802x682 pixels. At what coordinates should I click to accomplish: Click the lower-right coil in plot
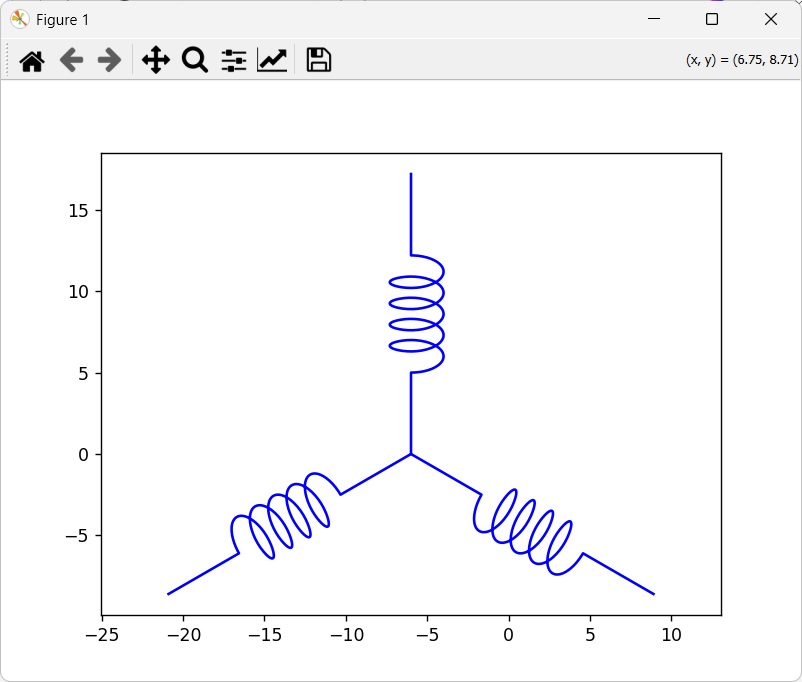click(x=528, y=532)
